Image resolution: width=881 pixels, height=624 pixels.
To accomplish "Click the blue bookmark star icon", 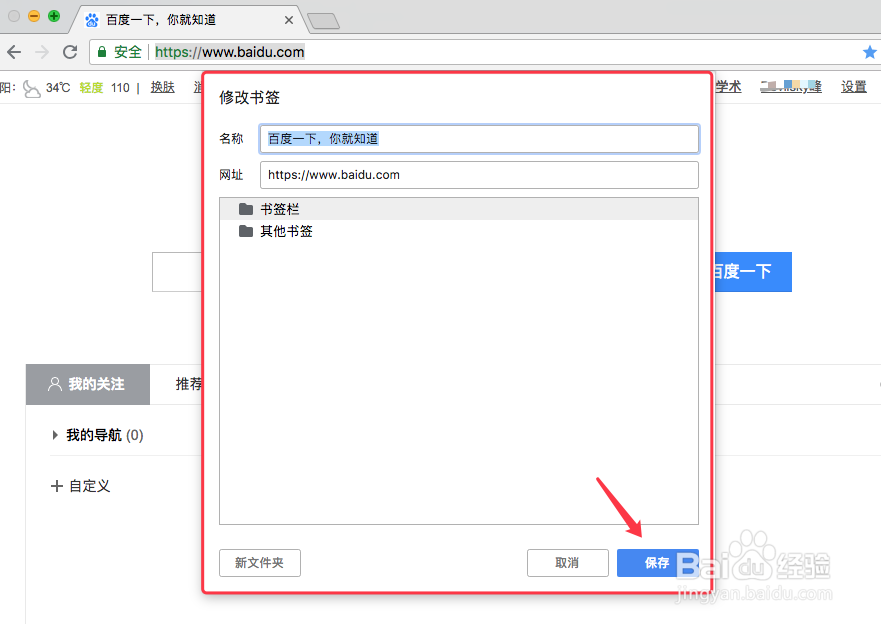I will point(870,52).
